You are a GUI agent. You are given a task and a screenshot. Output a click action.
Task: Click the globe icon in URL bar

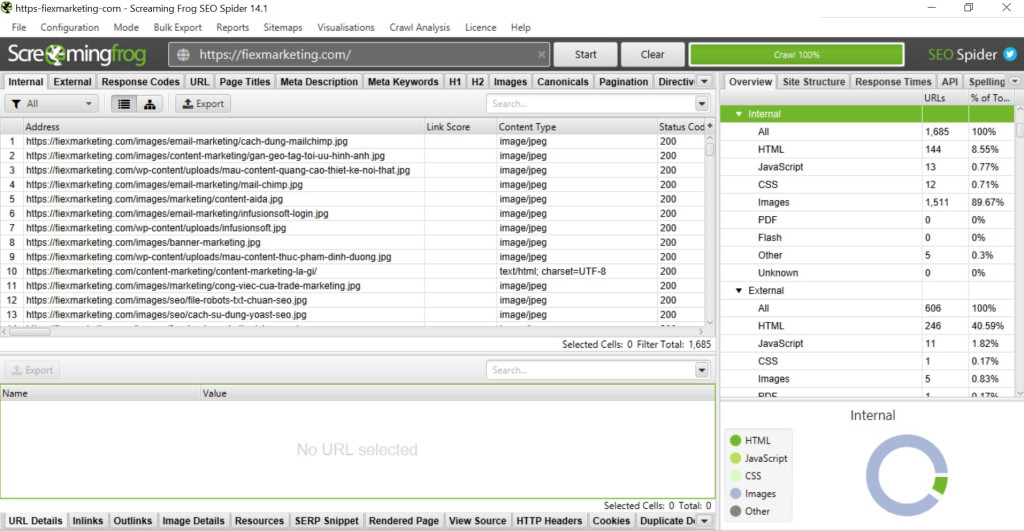coord(184,55)
